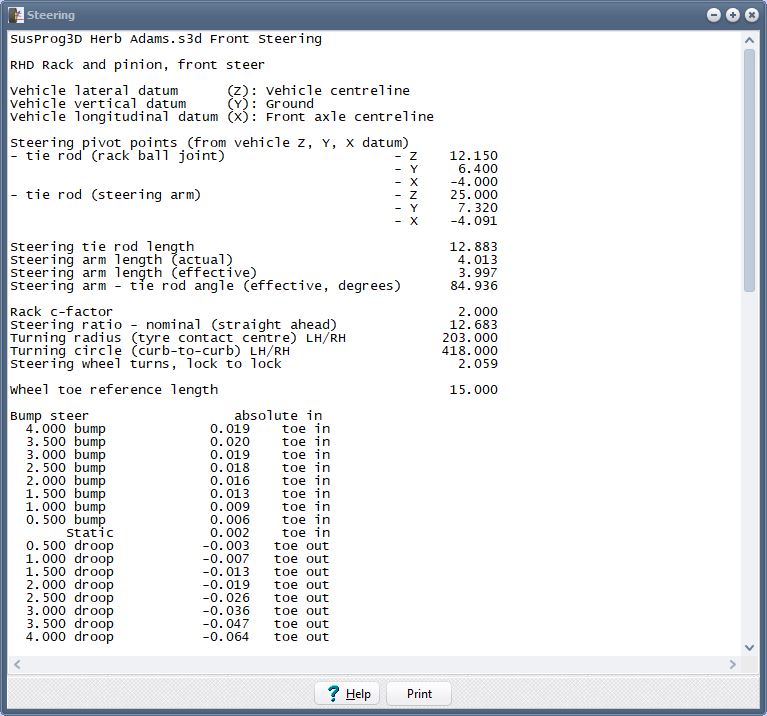Click the 'Steering tie rod length' line

click(x=102, y=247)
